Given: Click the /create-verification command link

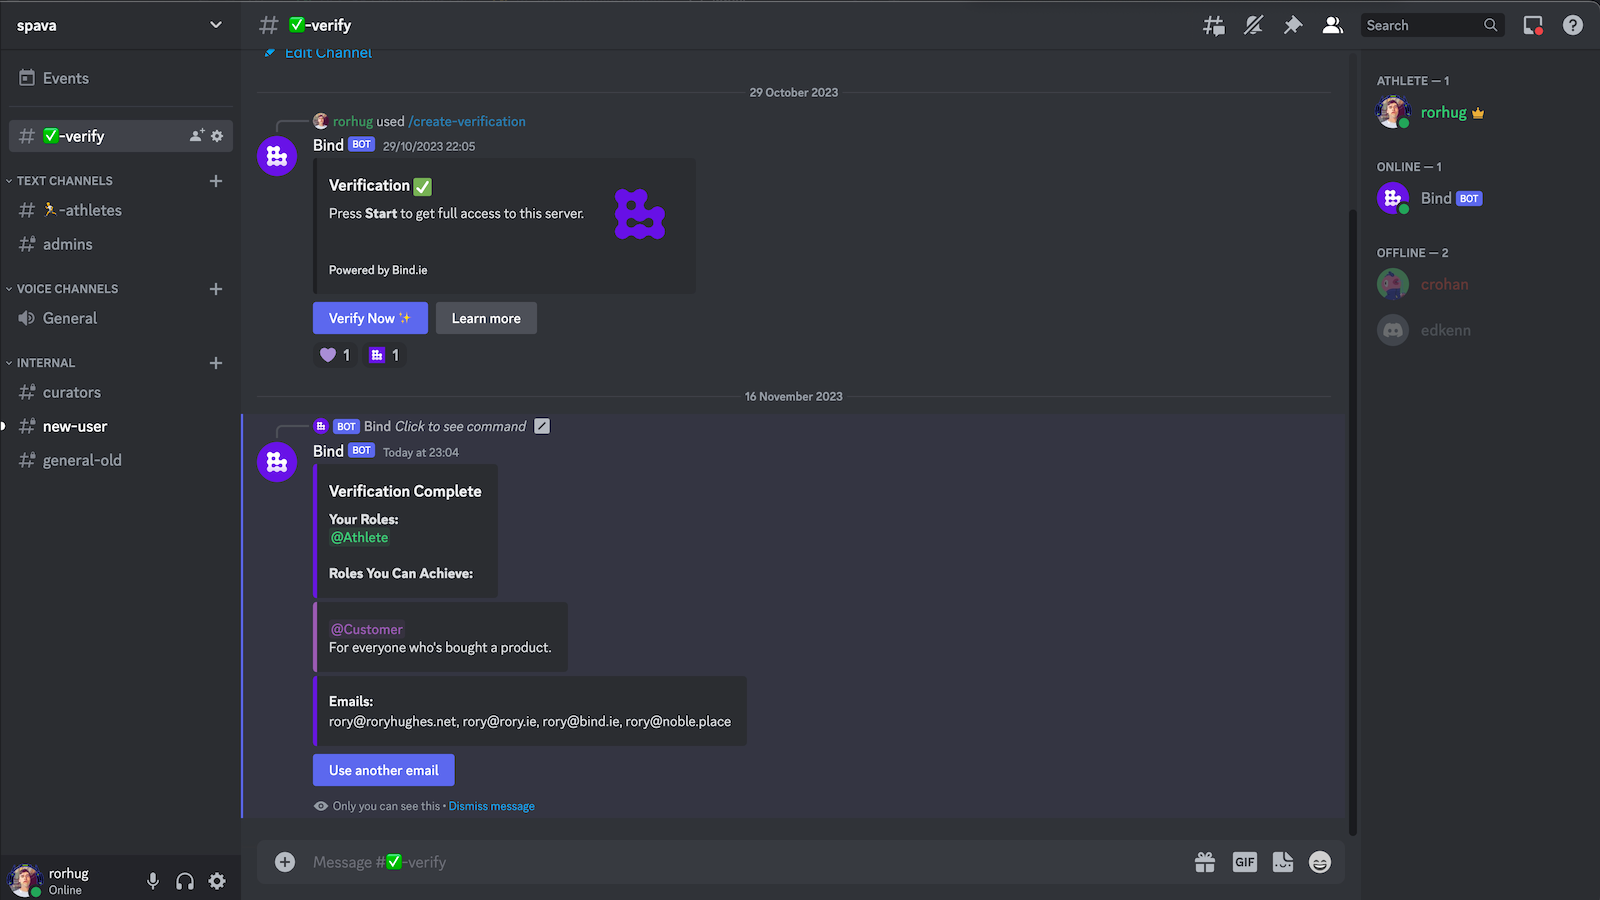Looking at the screenshot, I should 467,121.
